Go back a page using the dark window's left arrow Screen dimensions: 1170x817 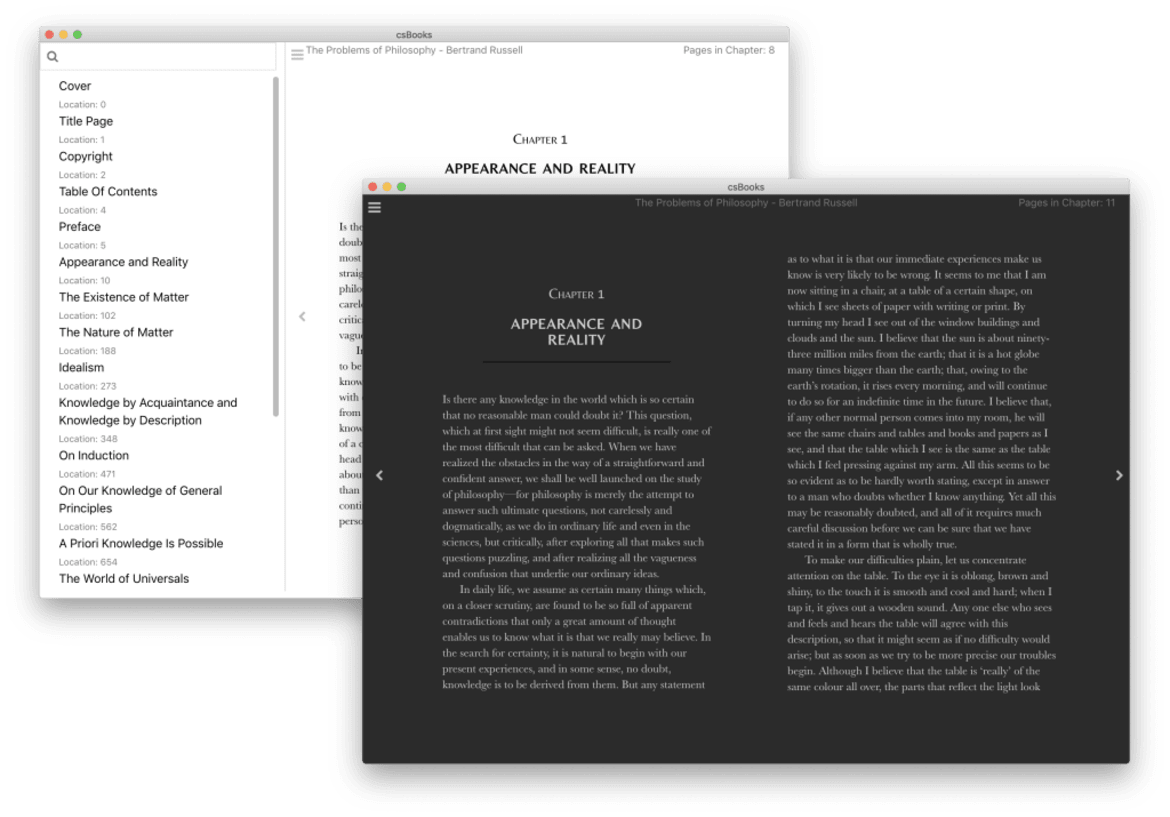pos(380,476)
